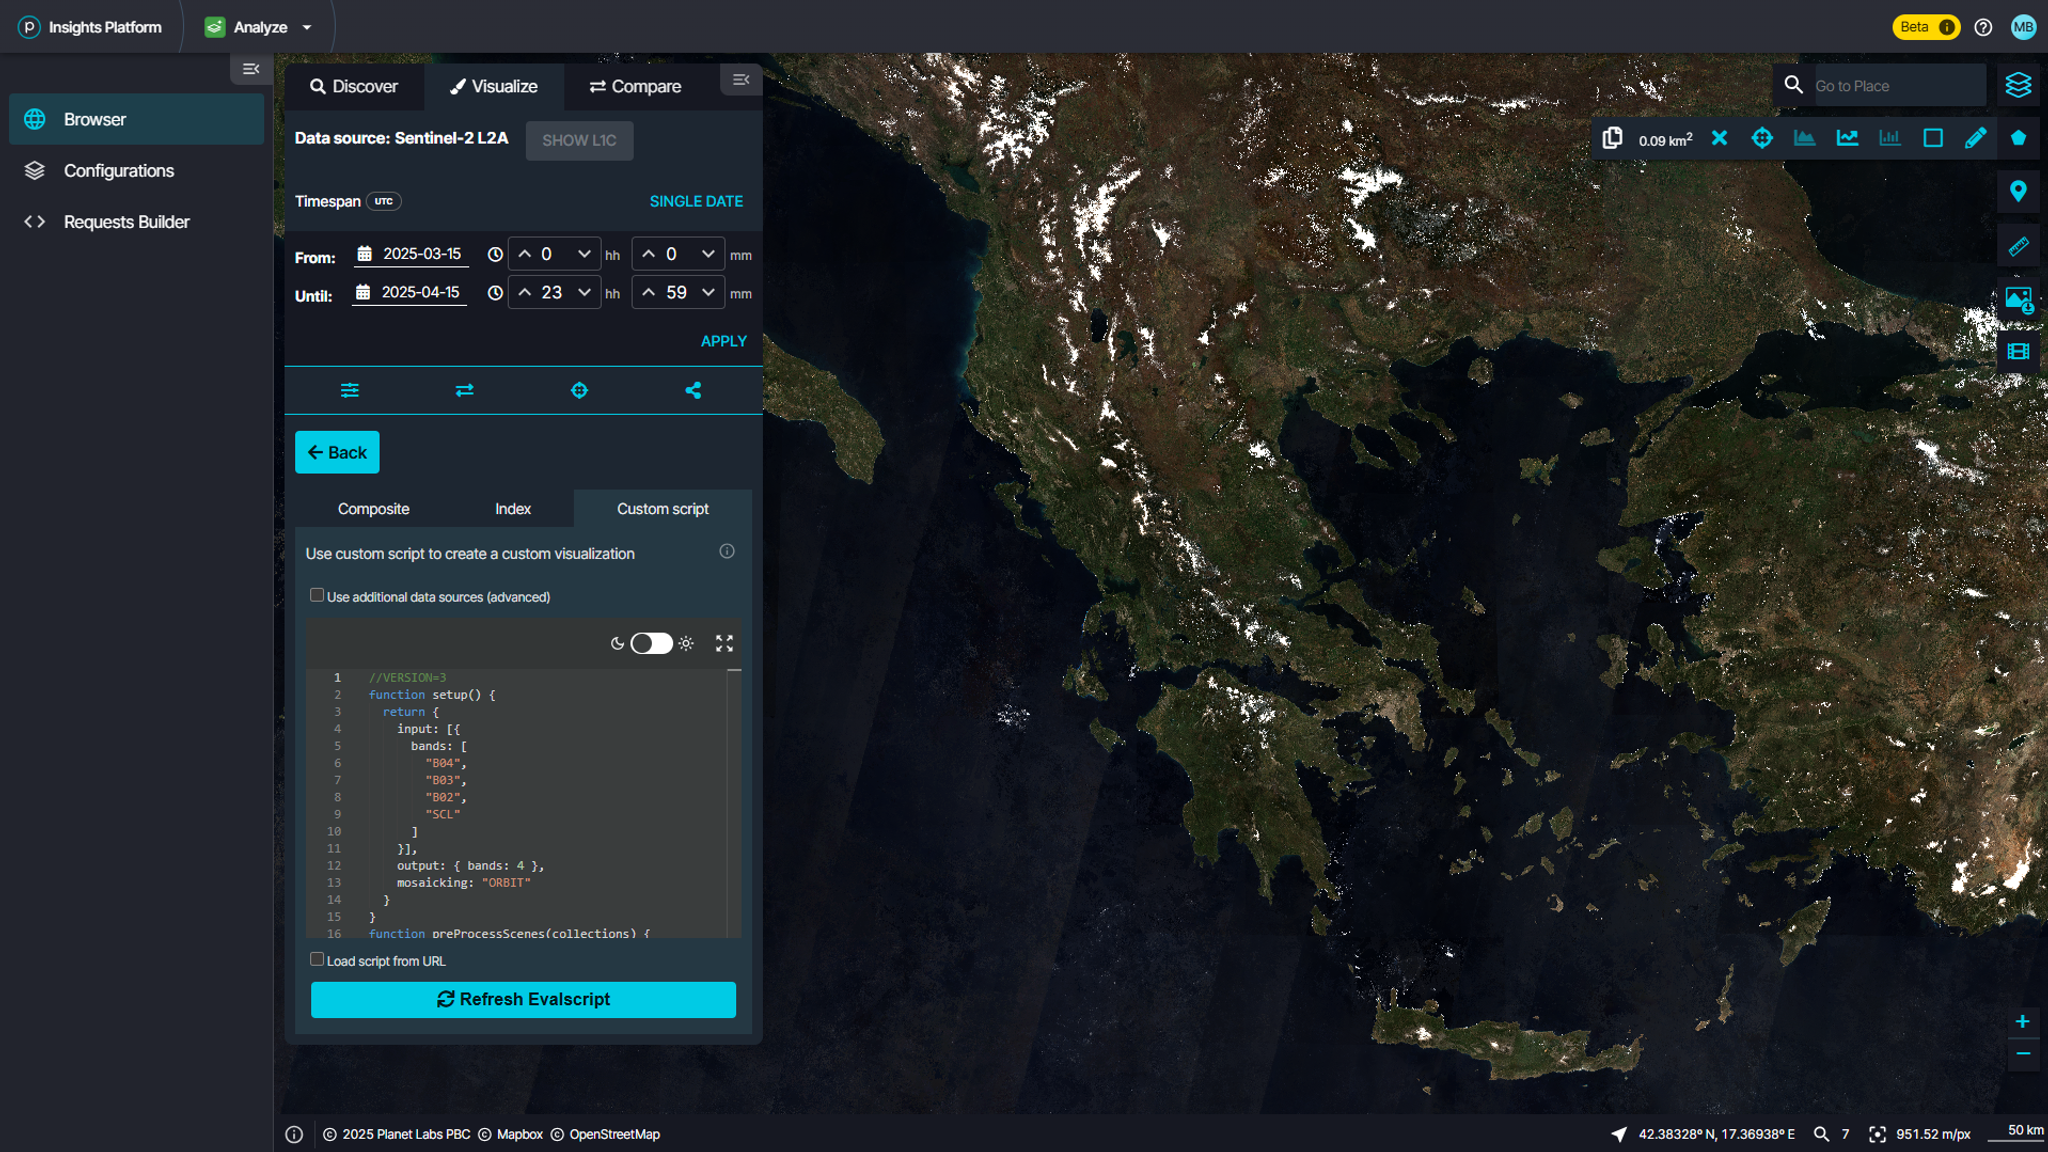Image resolution: width=2048 pixels, height=1152 pixels.
Task: Click the timelapse film icon
Action: [x=2018, y=352]
